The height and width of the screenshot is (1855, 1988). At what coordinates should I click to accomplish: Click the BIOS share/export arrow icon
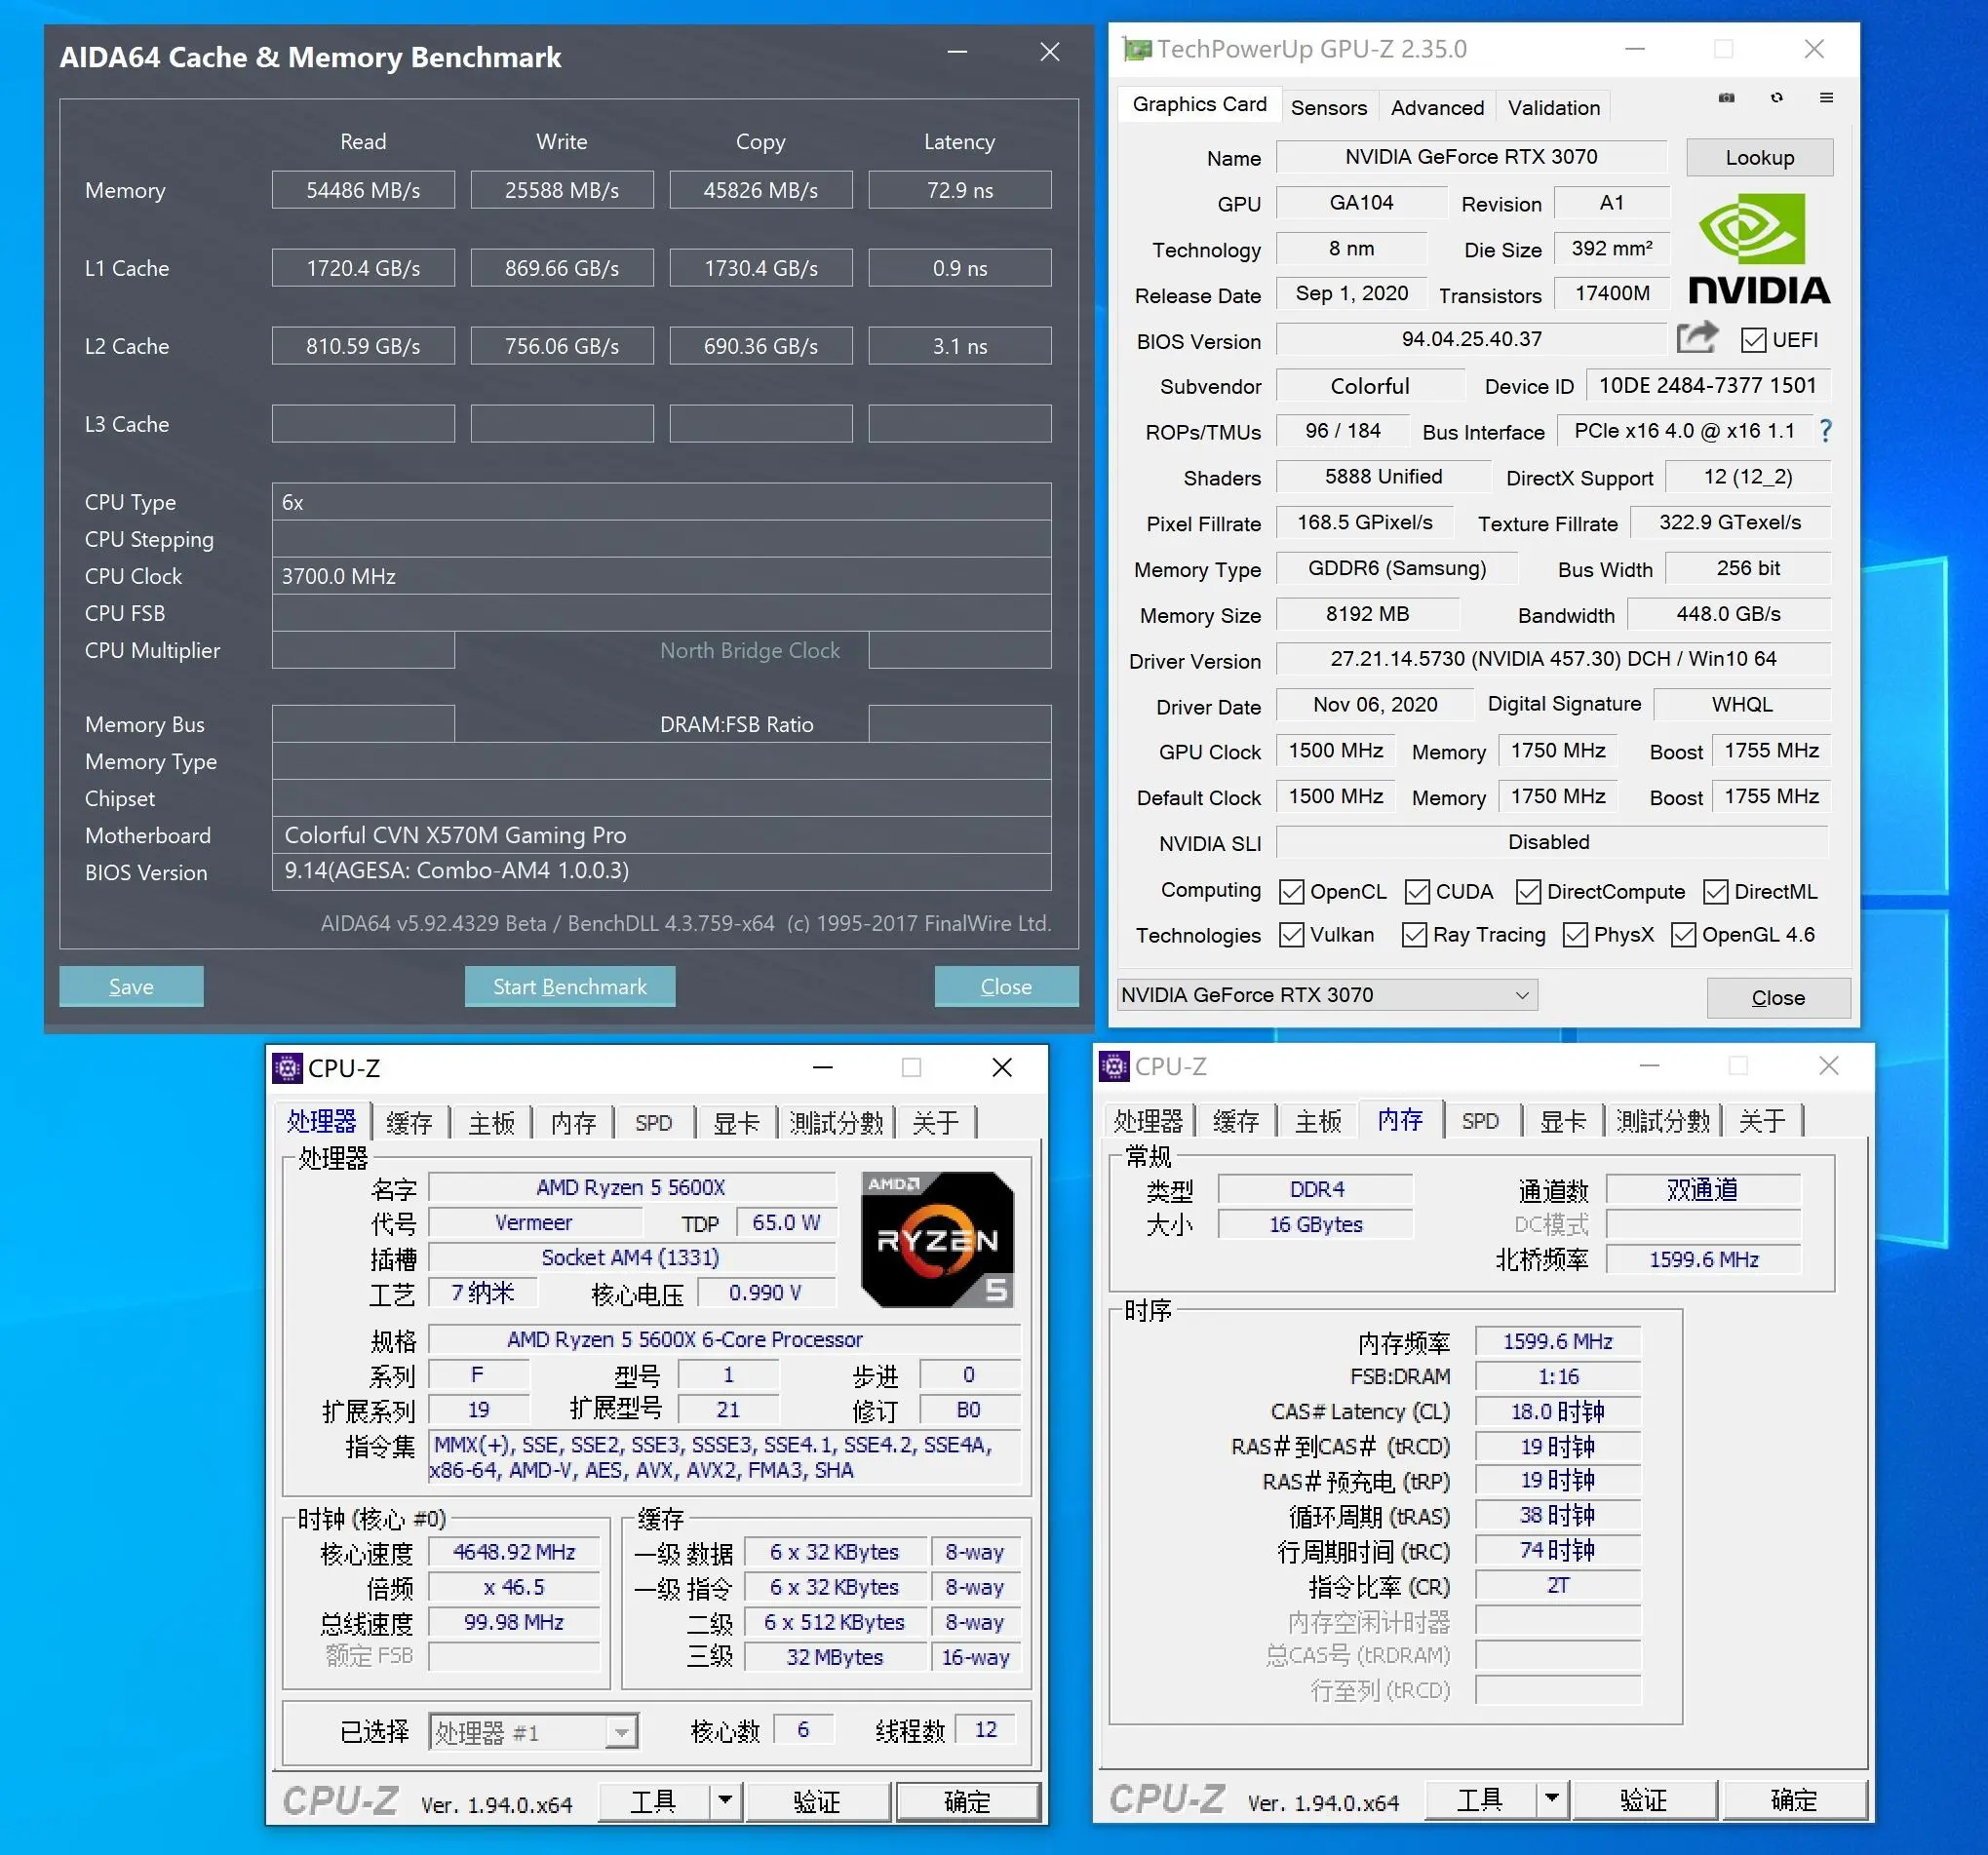[x=1697, y=338]
